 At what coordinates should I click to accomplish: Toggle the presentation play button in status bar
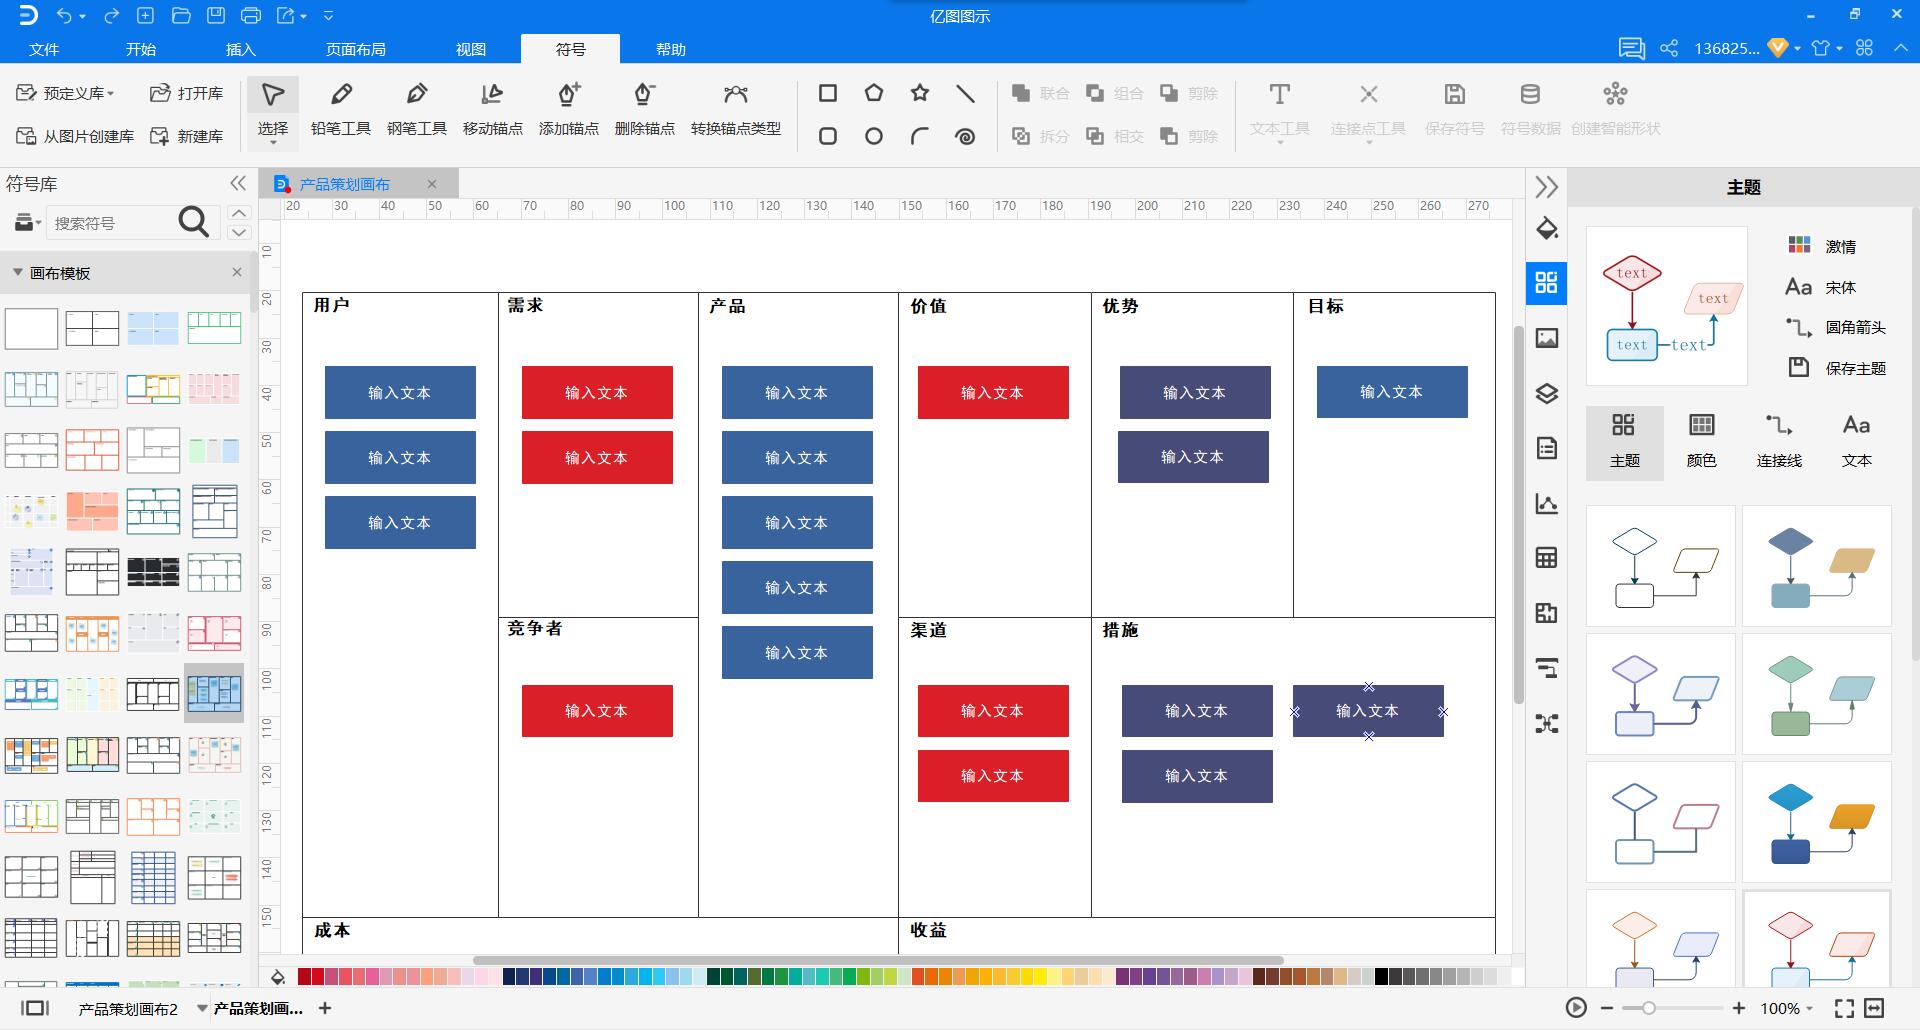(x=1576, y=1008)
